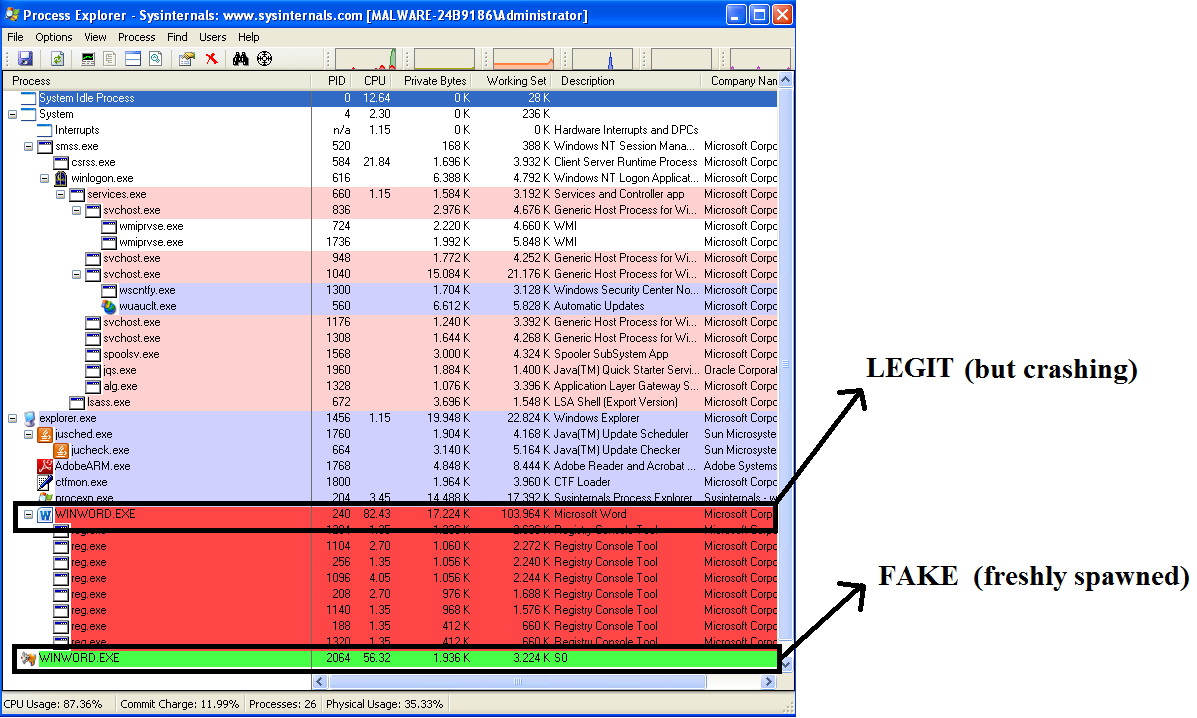Click the jucheck.exe Java icon
The width and height of the screenshot is (1197, 718).
click(x=61, y=450)
